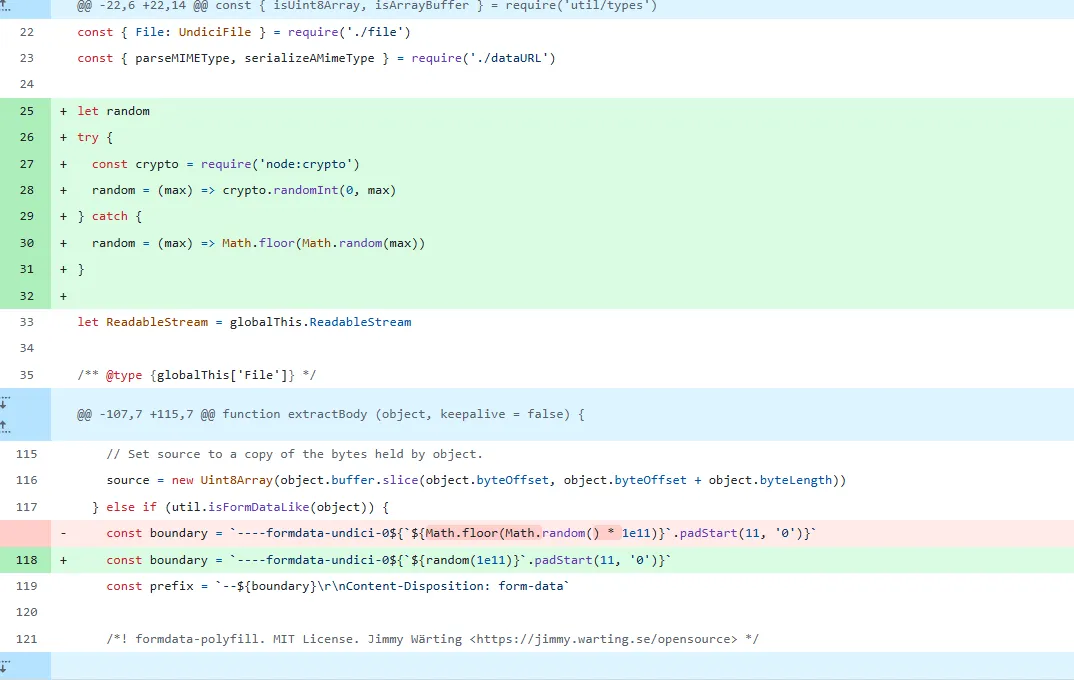Click expand-down arrow before the extractBody hunk
This screenshot has height=680, width=1074.
pyautogui.click(x=6, y=402)
